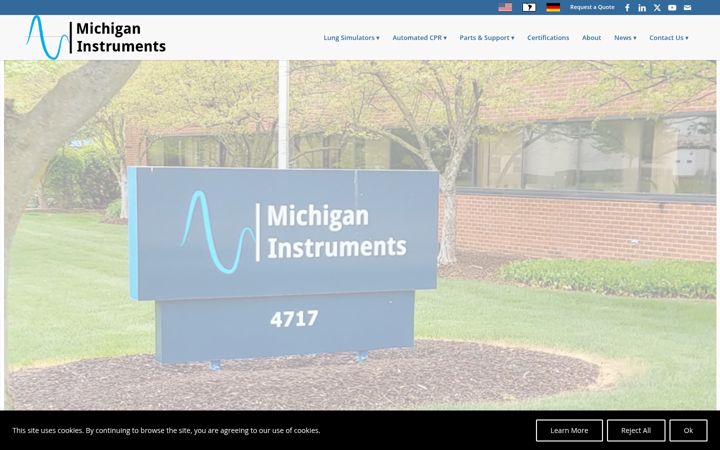Expand the Lung Simulators menu
The height and width of the screenshot is (450, 720).
click(x=351, y=38)
